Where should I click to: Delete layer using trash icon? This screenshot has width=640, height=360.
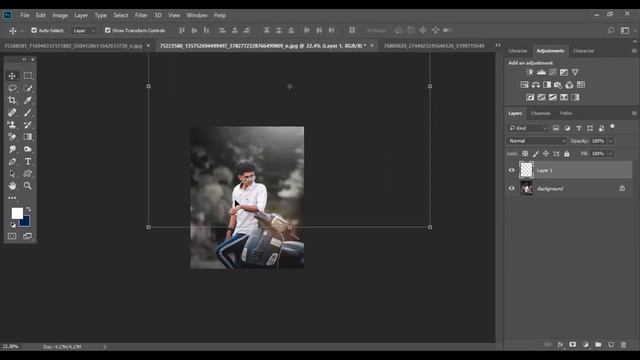pos(623,345)
